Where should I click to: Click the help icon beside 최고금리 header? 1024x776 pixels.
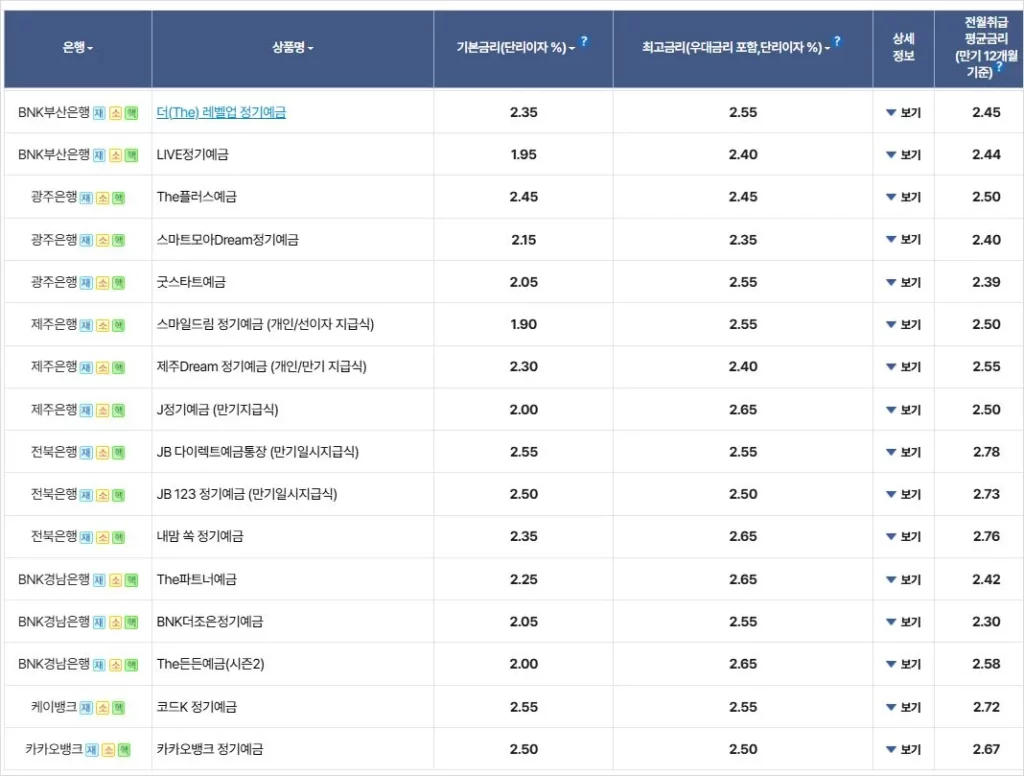coord(838,41)
